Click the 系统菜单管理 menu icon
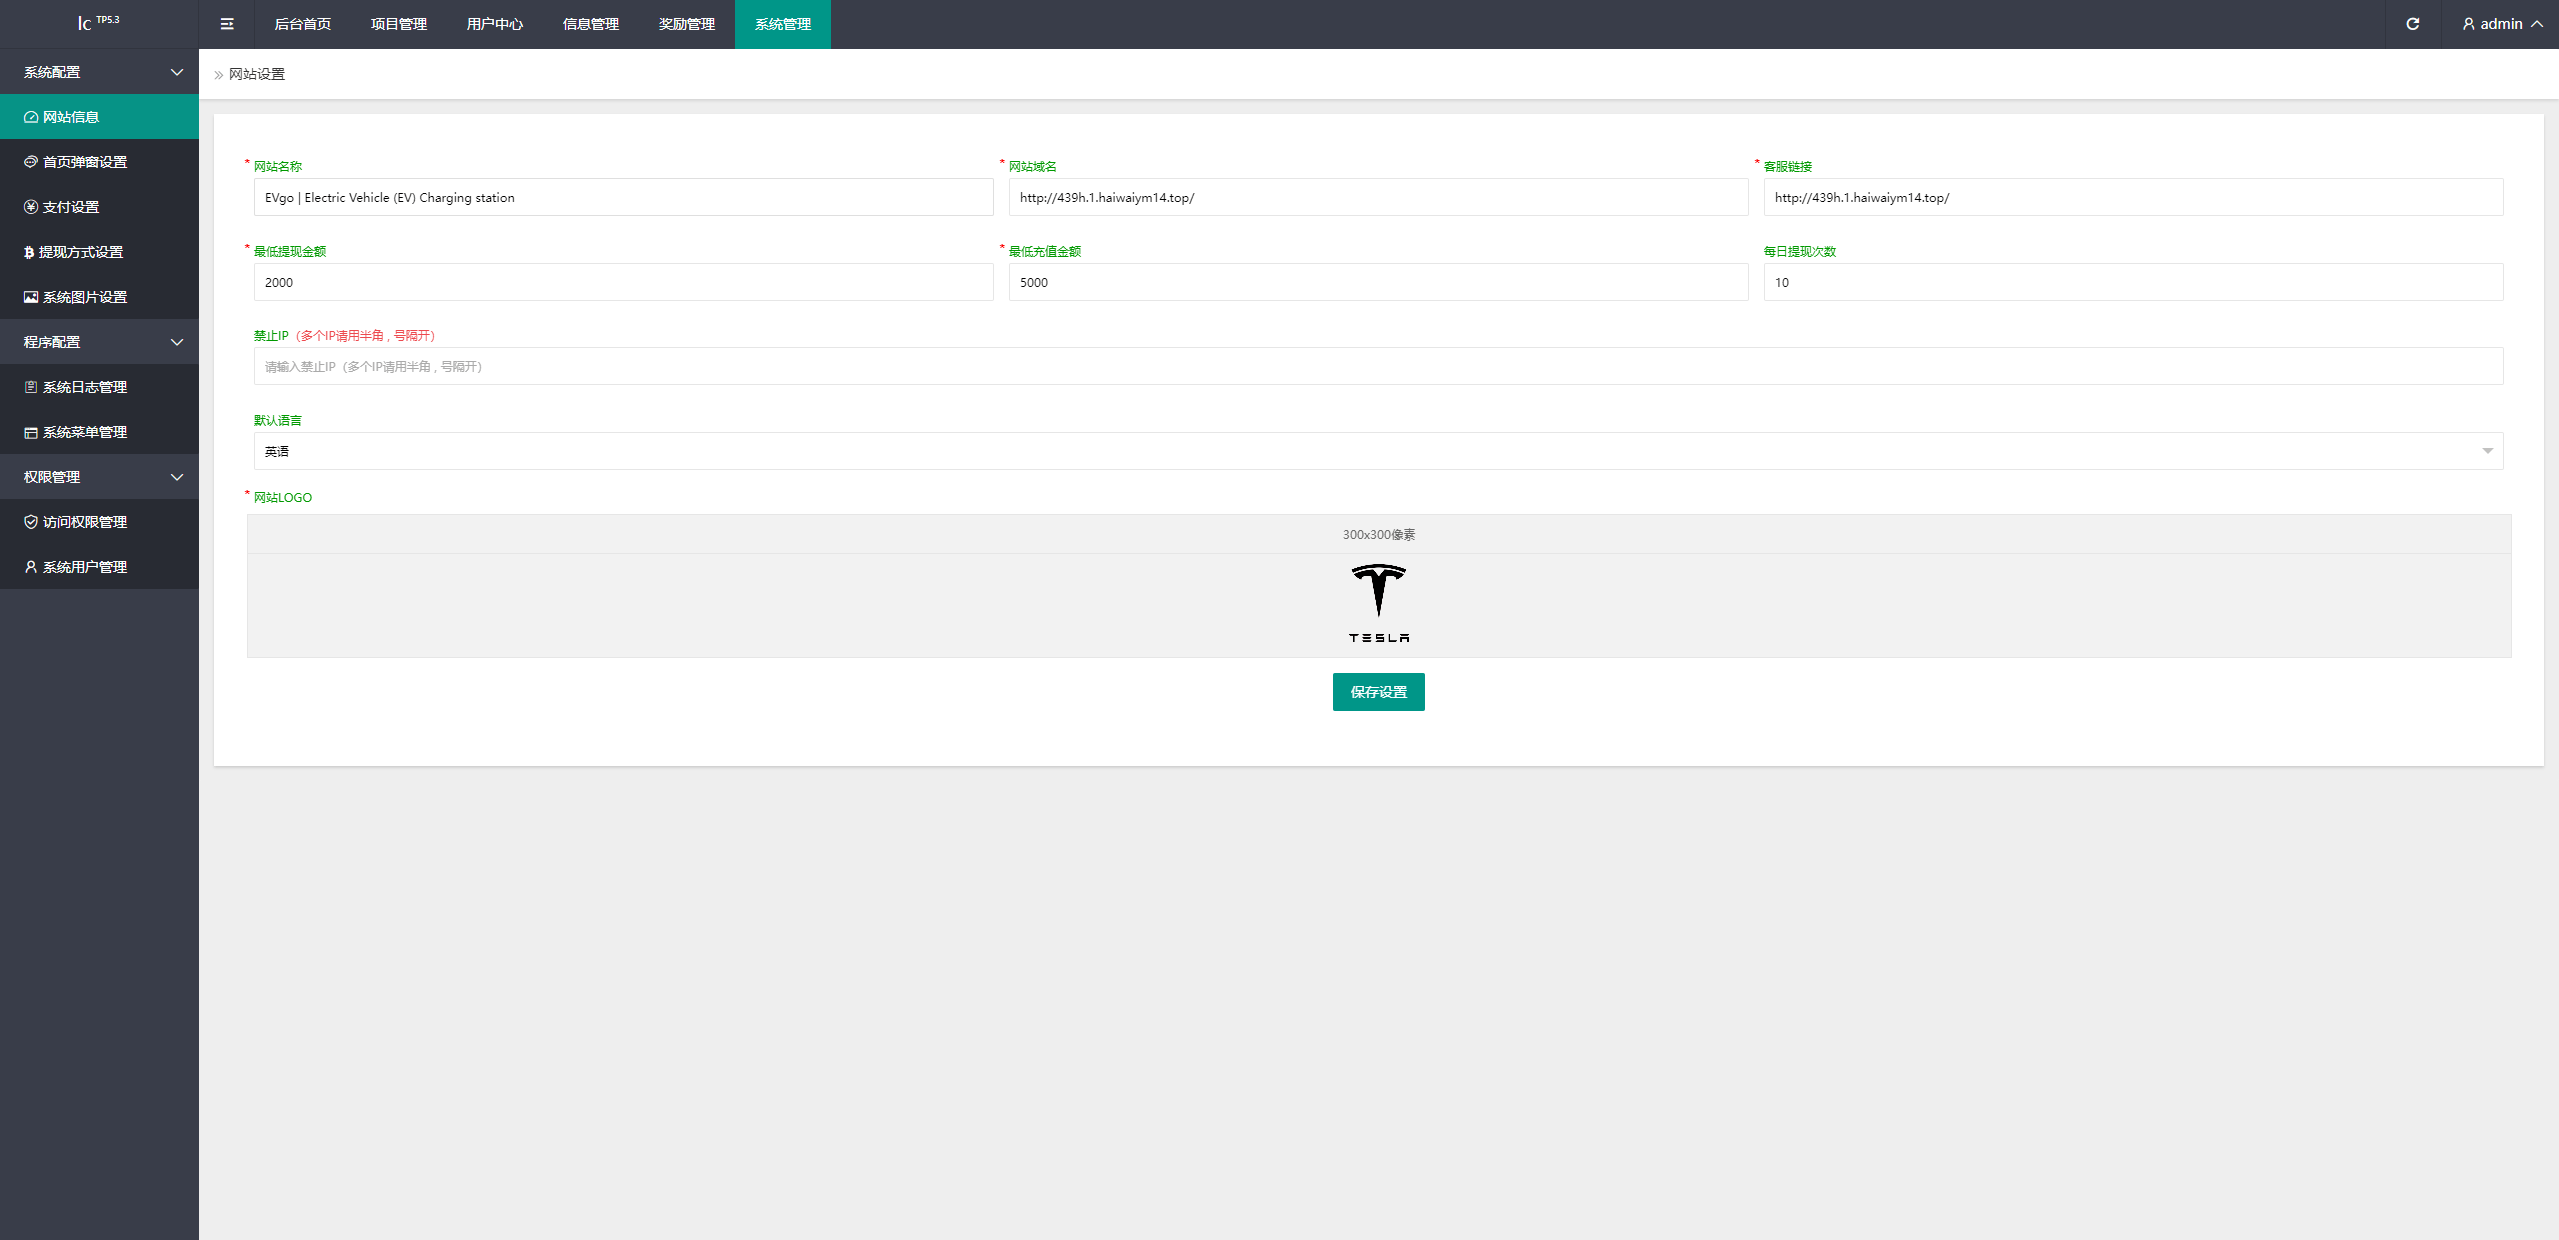The image size is (2559, 1240). (x=31, y=432)
